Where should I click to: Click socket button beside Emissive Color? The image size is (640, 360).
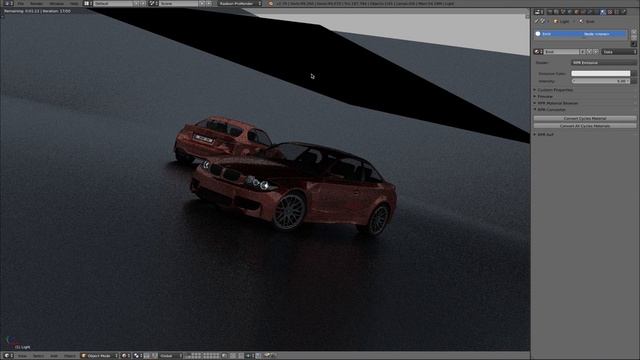634,73
